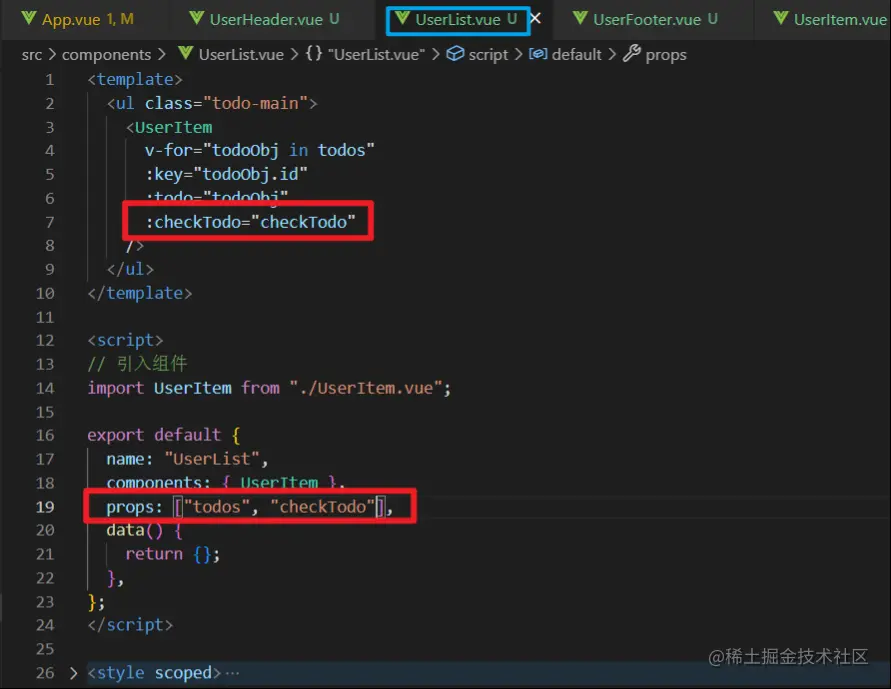Viewport: 891px width, 689px height.
Task: Click the Vue icon on UserItem.vue tab
Action: point(781,18)
